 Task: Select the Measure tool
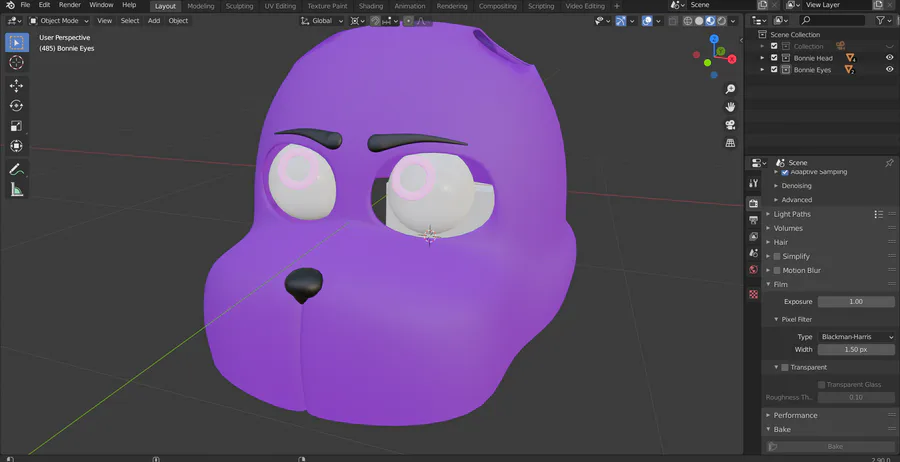coord(17,189)
